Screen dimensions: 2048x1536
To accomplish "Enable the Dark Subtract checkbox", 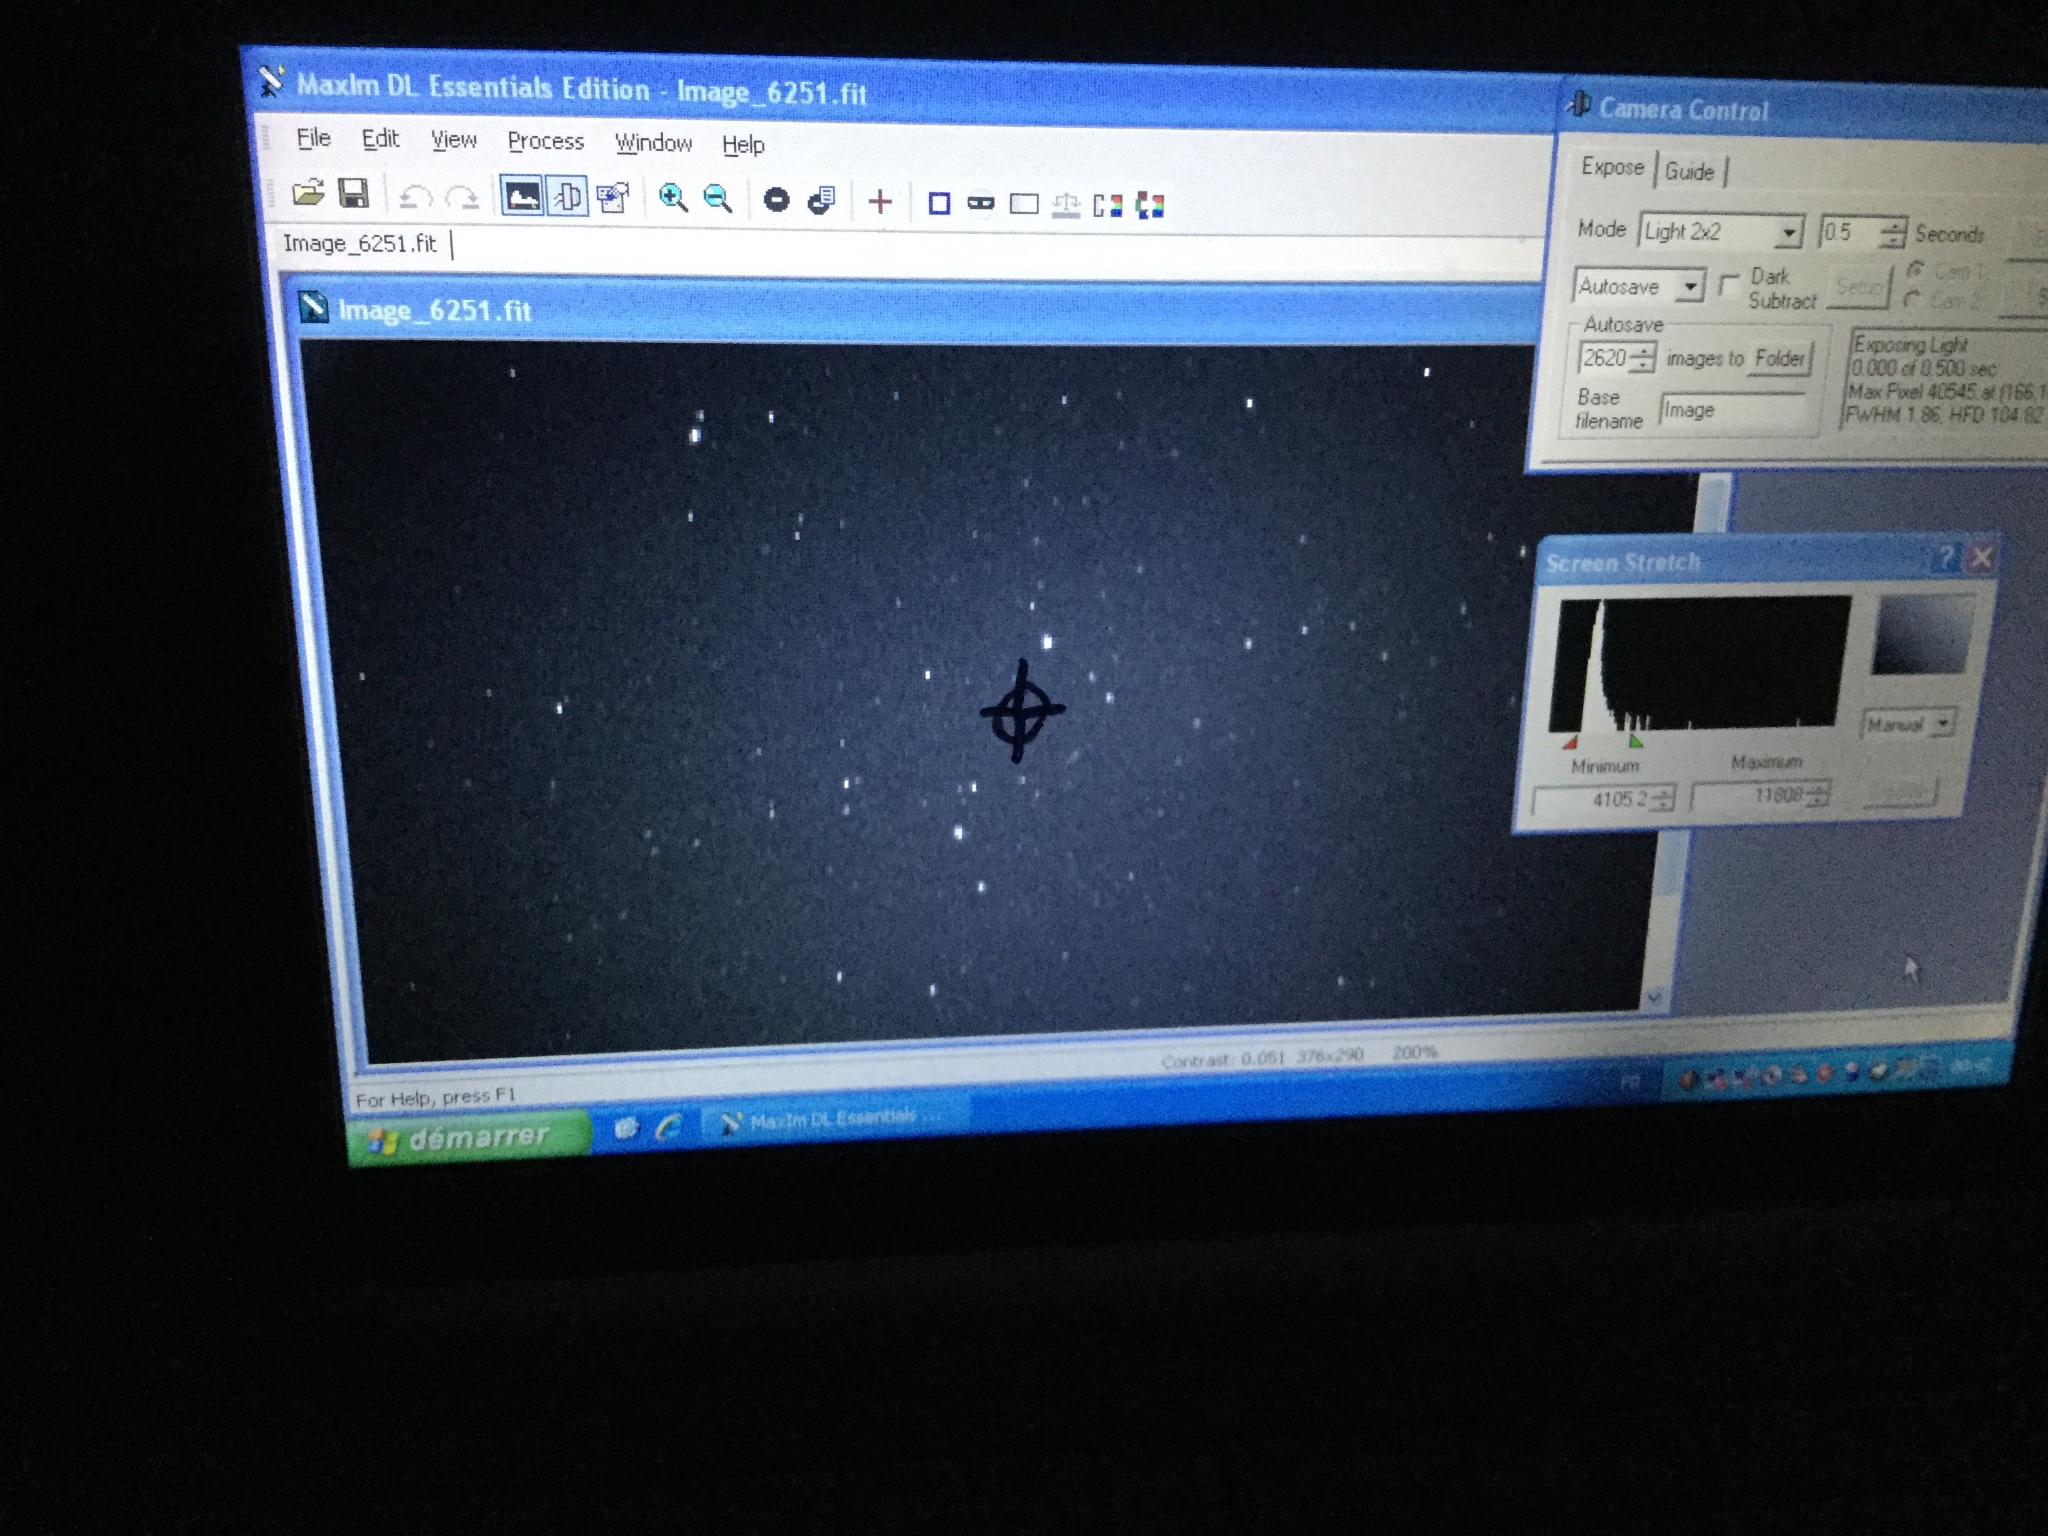I will [x=1728, y=285].
